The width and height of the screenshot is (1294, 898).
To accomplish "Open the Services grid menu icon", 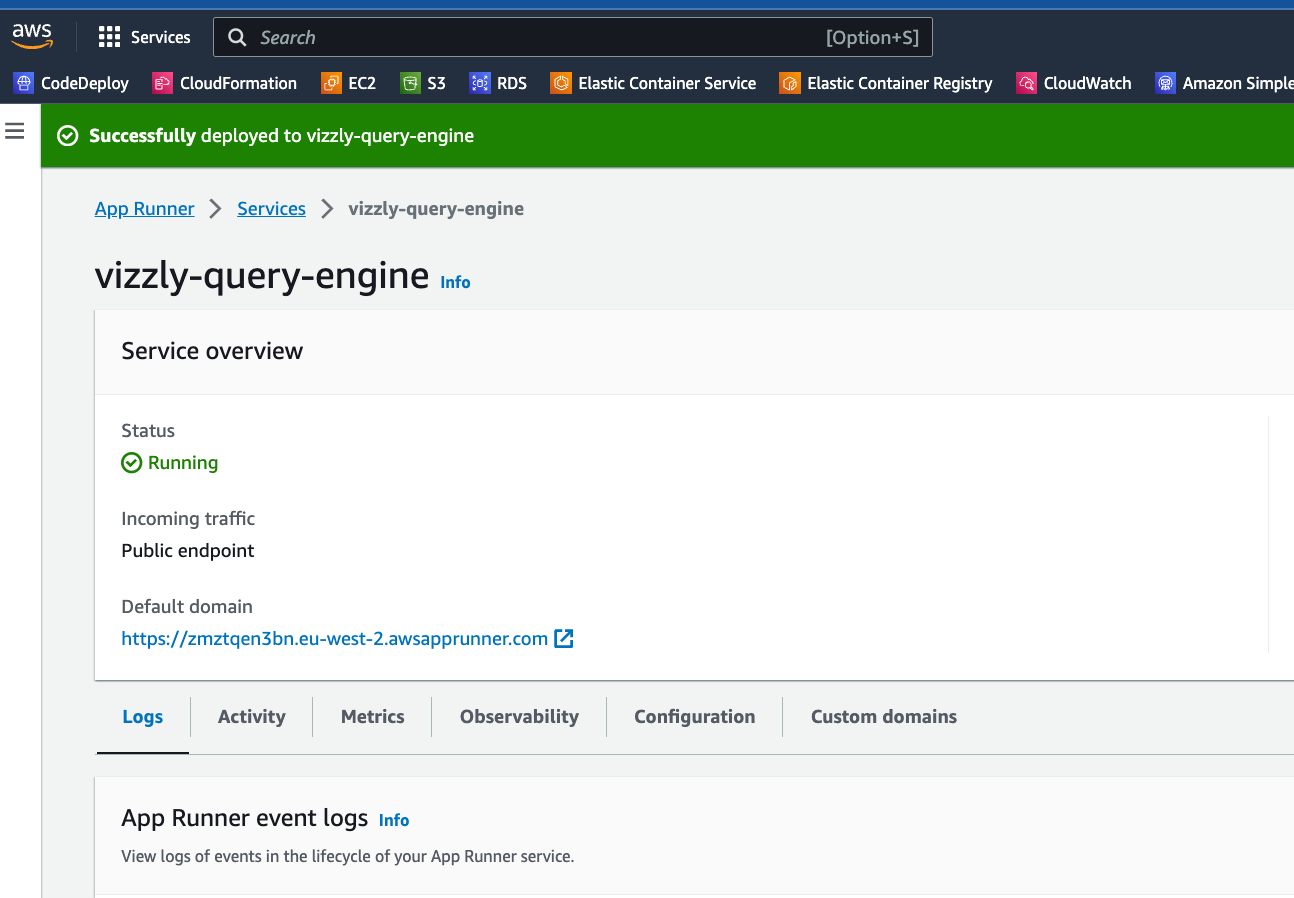I will pyautogui.click(x=109, y=37).
